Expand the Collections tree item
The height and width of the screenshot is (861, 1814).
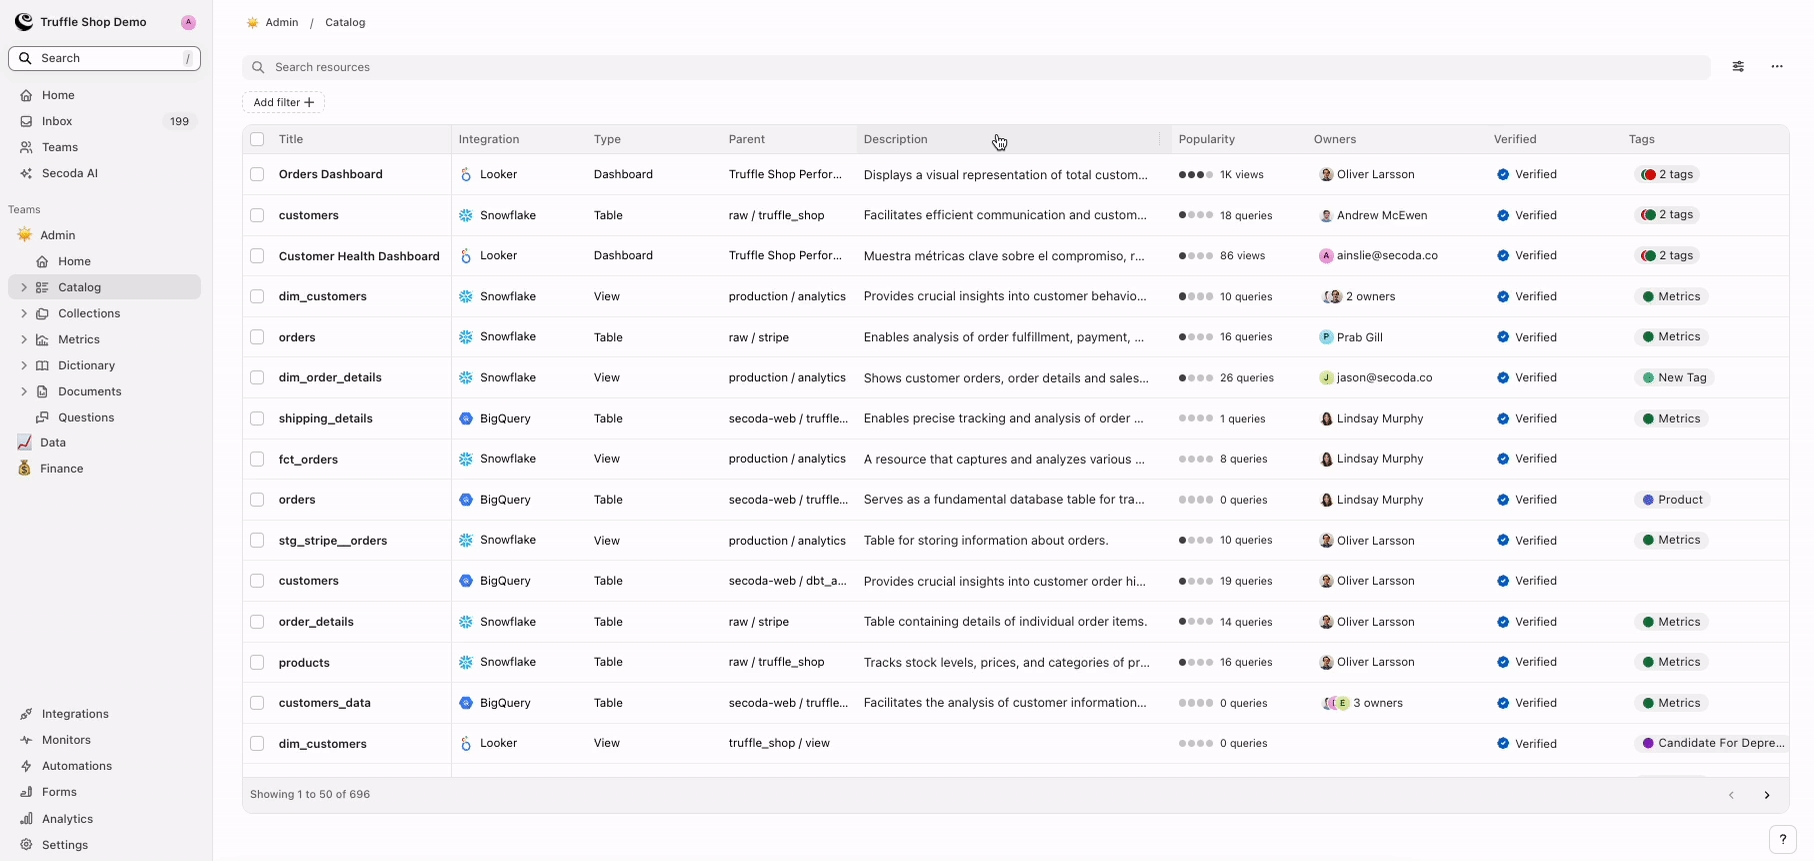click(24, 313)
